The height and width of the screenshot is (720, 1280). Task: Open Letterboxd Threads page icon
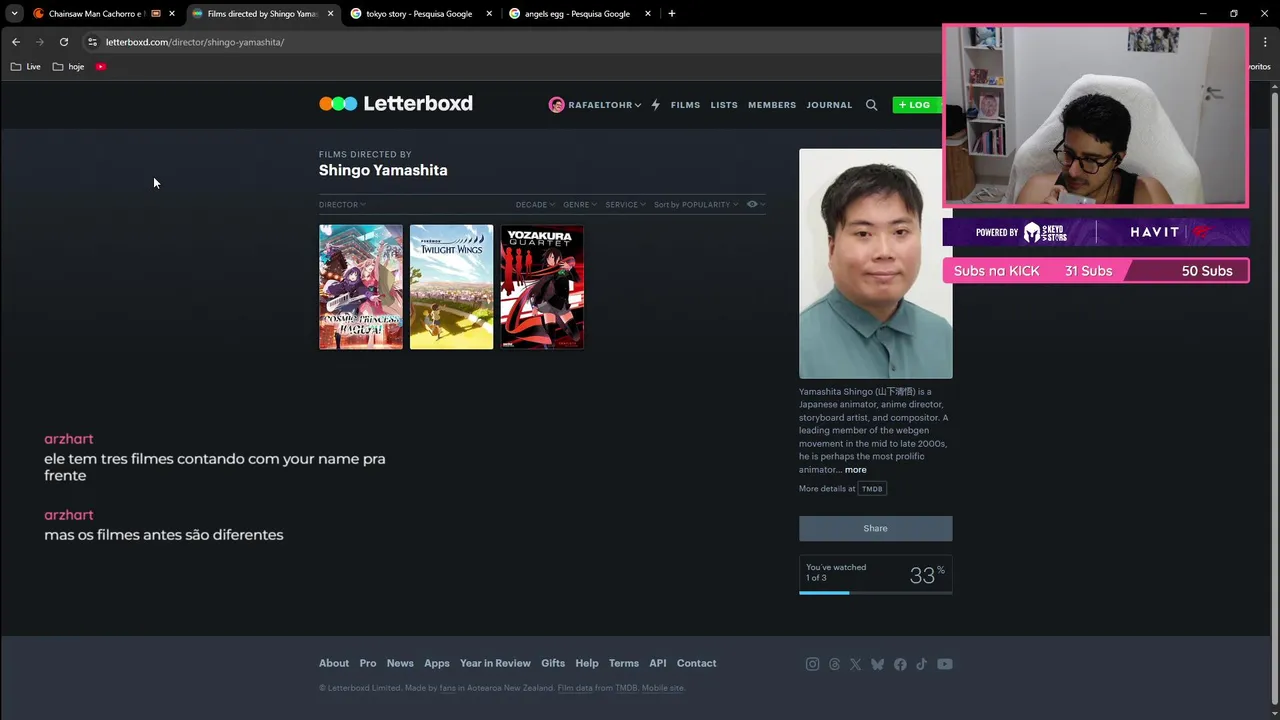pyautogui.click(x=834, y=664)
